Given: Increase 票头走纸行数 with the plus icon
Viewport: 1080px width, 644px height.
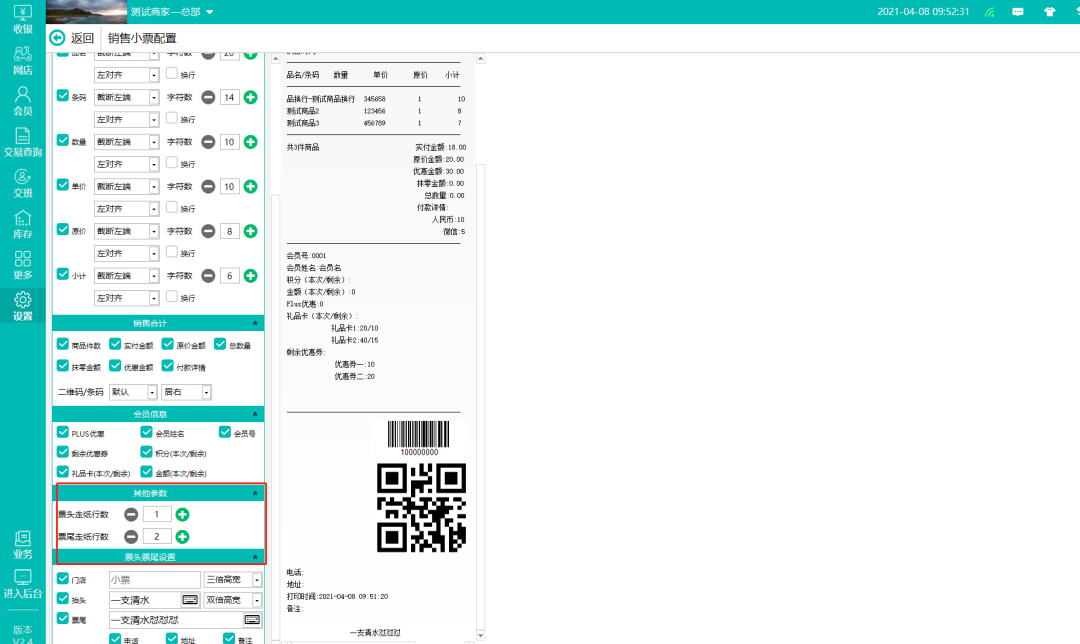Looking at the screenshot, I should point(183,515).
